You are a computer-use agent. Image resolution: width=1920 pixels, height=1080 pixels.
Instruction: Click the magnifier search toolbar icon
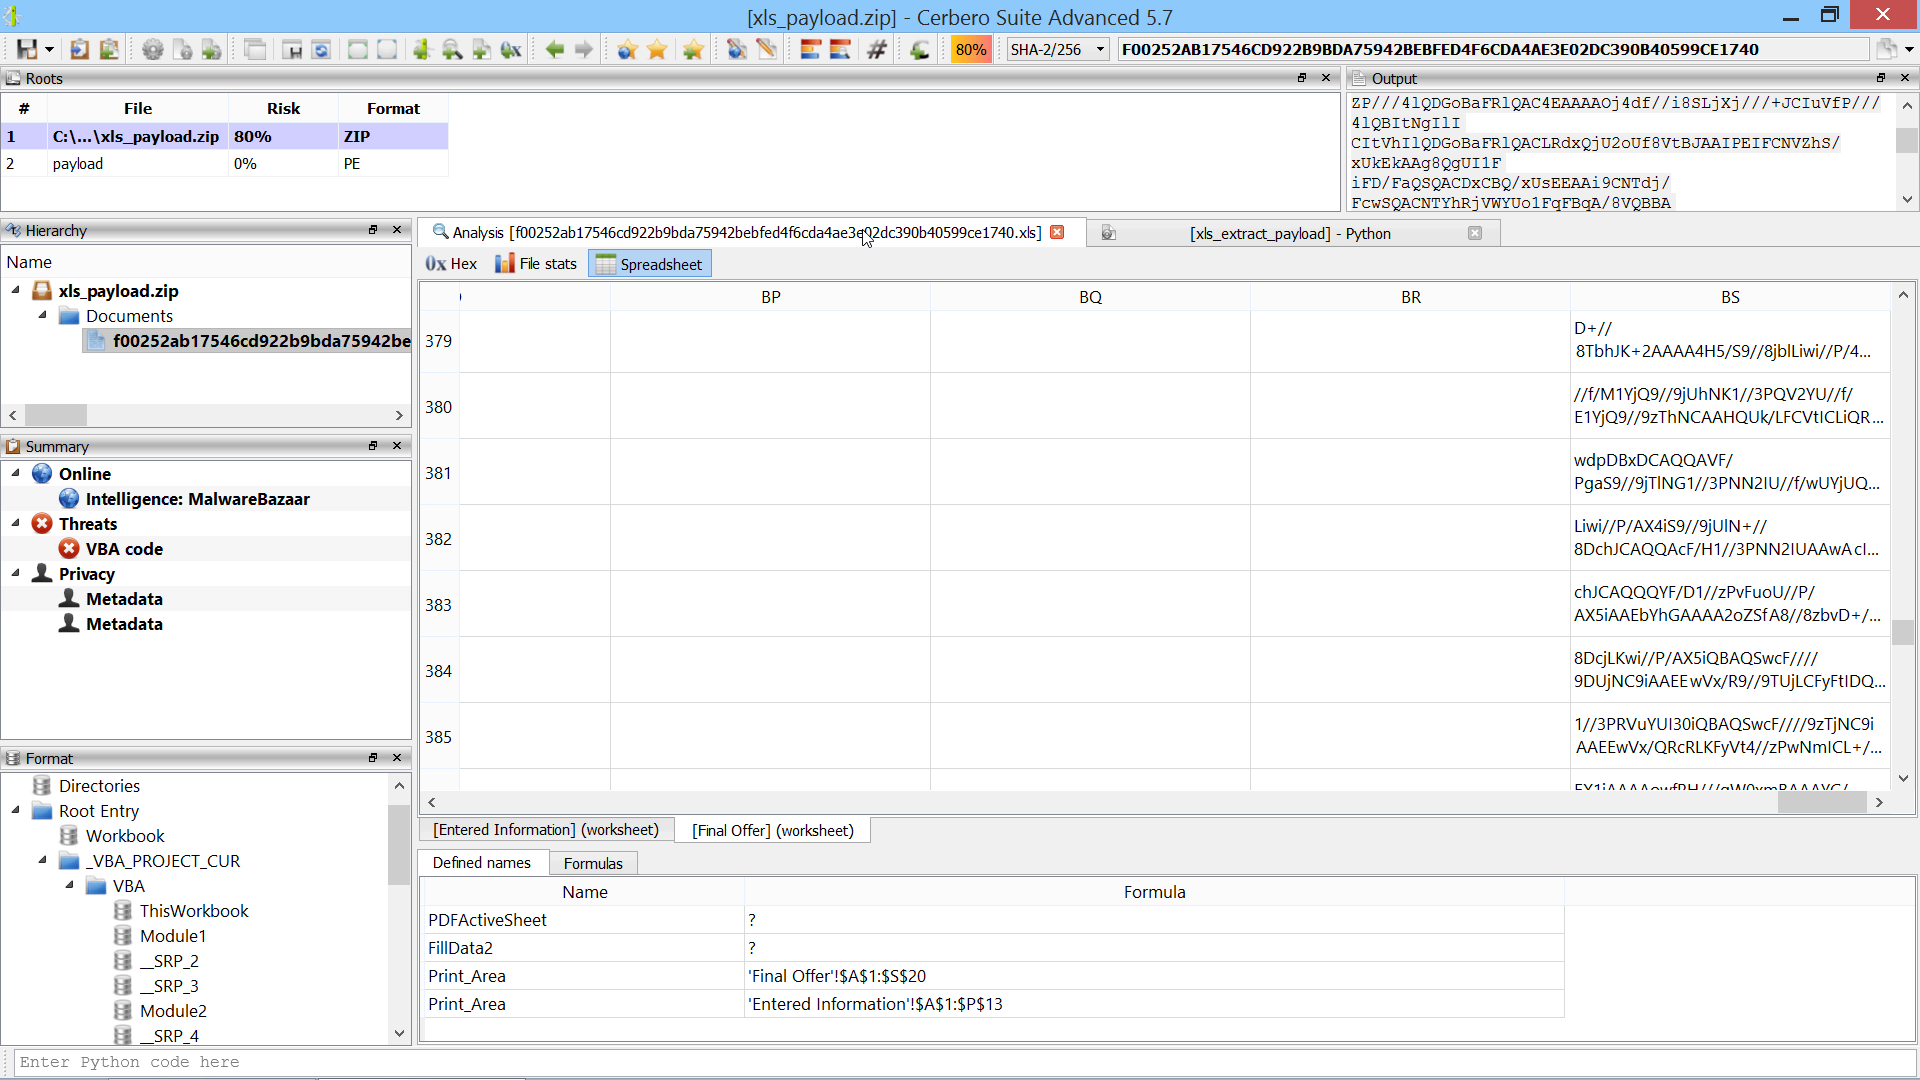(x=452, y=49)
